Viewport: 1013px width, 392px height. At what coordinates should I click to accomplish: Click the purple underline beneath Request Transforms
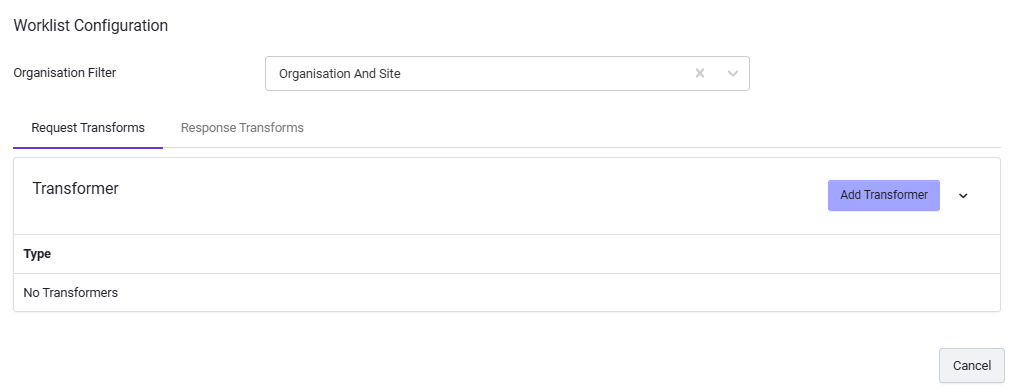point(88,148)
